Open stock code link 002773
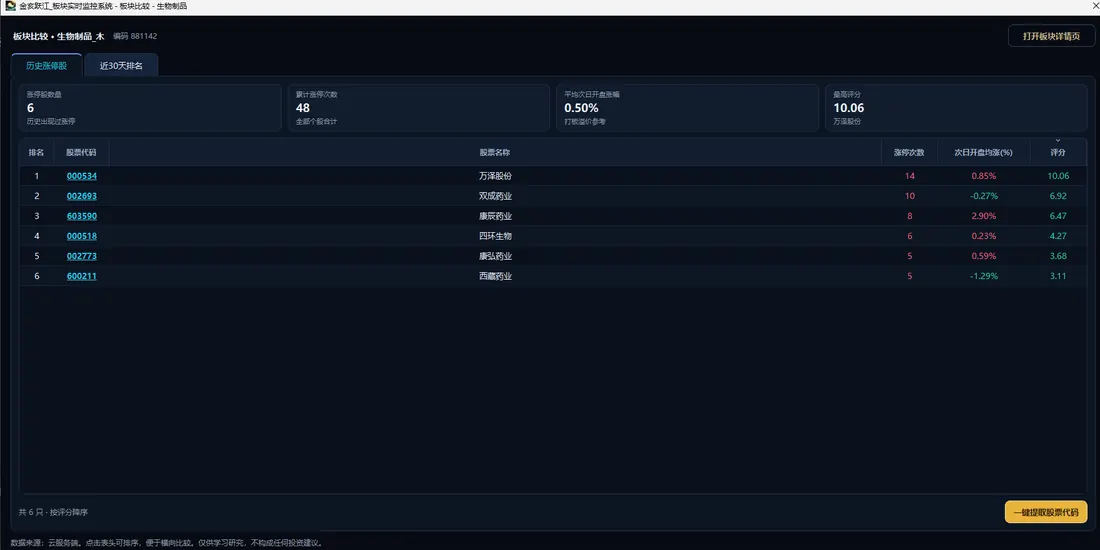The image size is (1100, 550). pos(81,256)
